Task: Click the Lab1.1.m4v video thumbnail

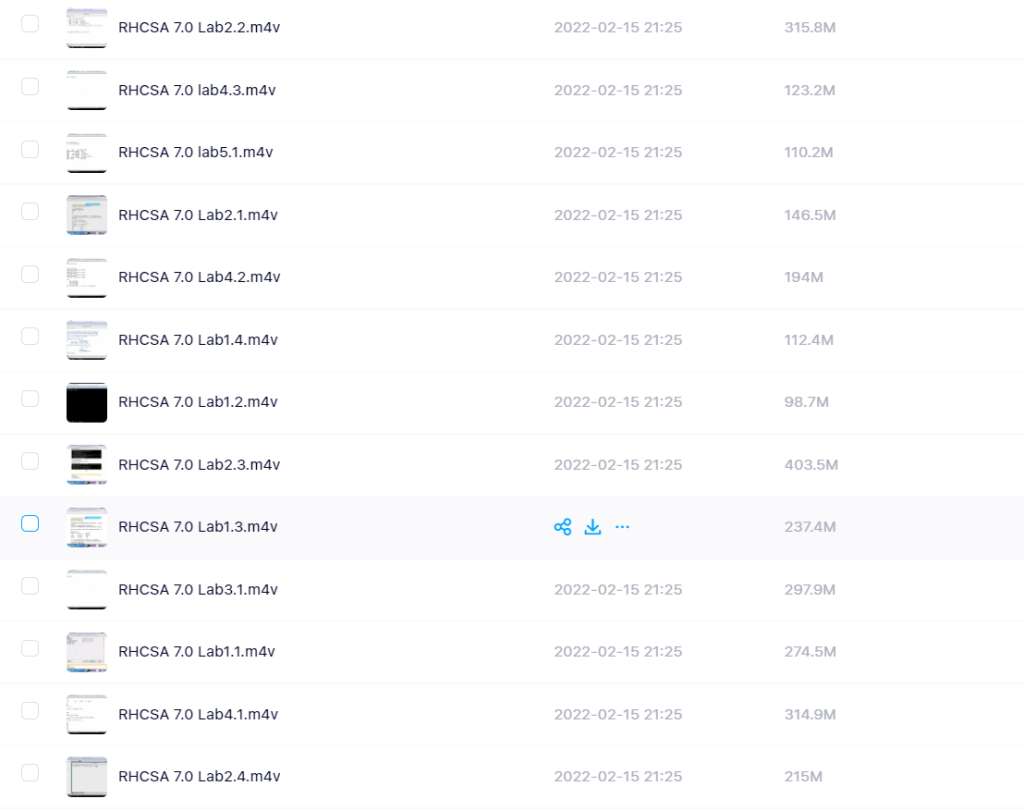Action: click(x=86, y=652)
